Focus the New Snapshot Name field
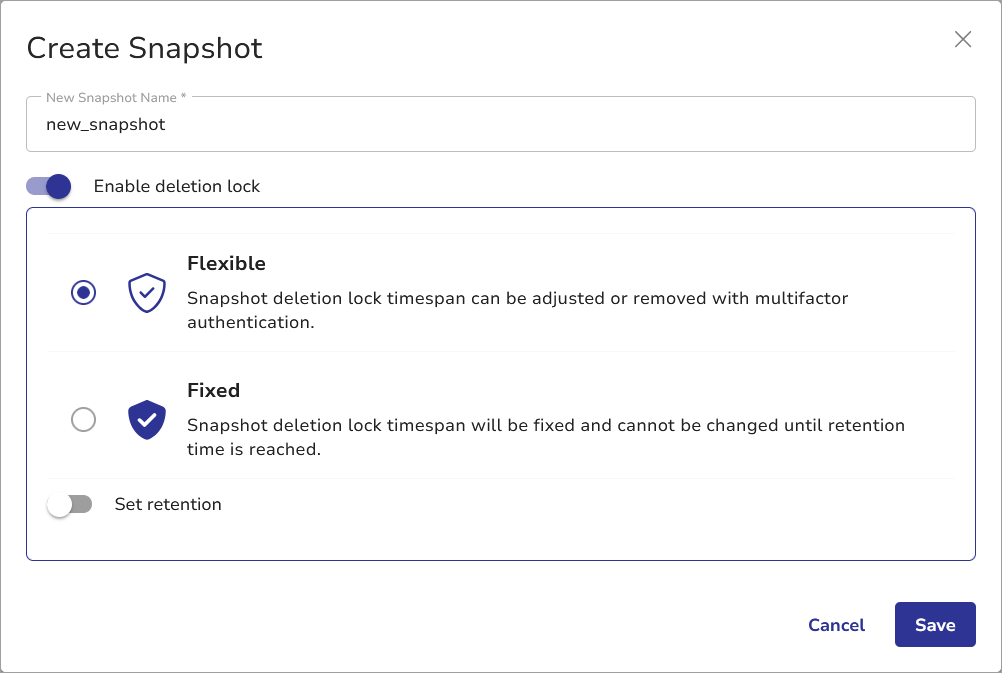1002x673 pixels. (x=500, y=125)
